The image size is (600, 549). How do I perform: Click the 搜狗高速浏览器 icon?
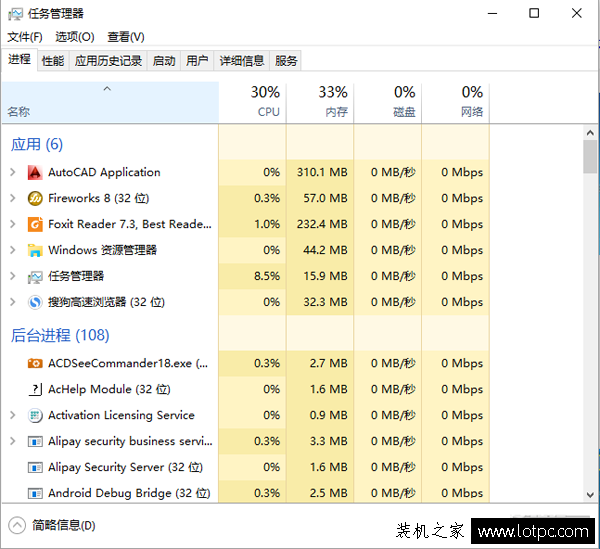click(35, 303)
